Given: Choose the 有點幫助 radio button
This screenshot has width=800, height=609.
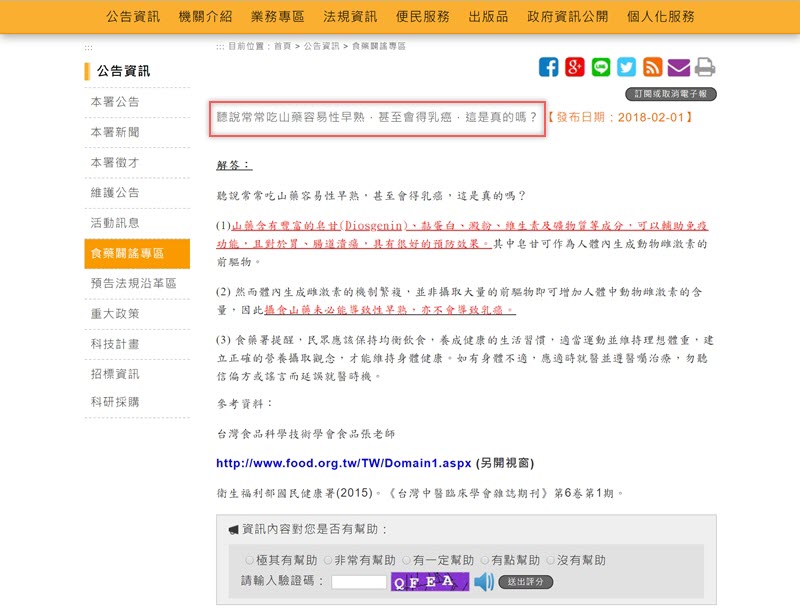Looking at the screenshot, I should click(x=485, y=561).
